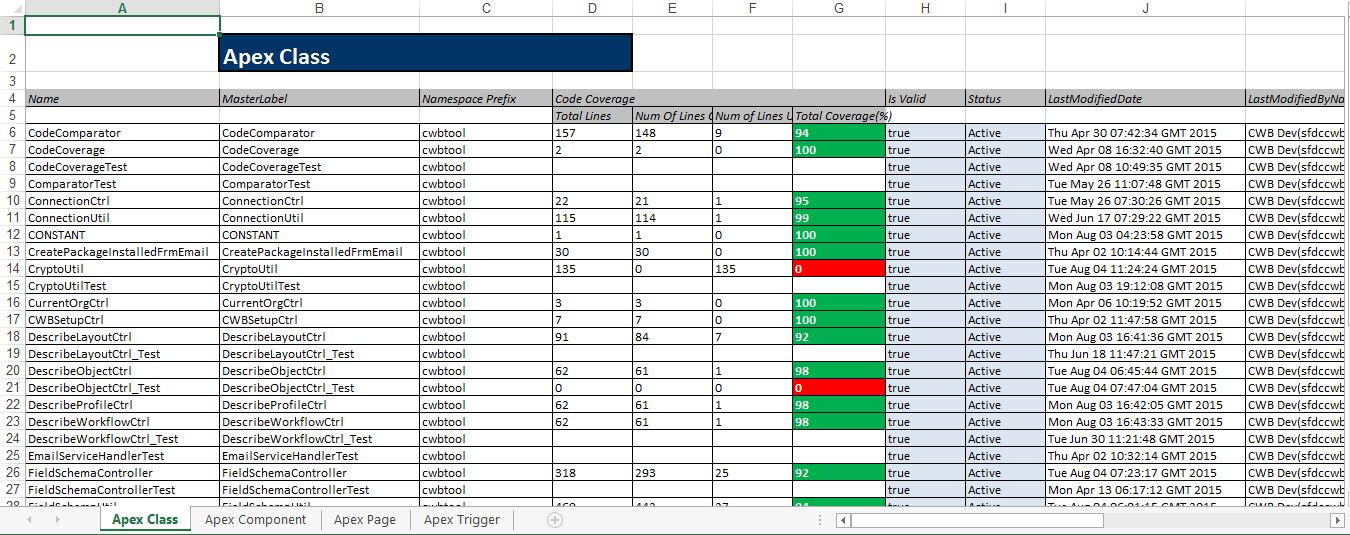Select the Apex Class title cell
The image size is (1350, 535).
(x=425, y=54)
